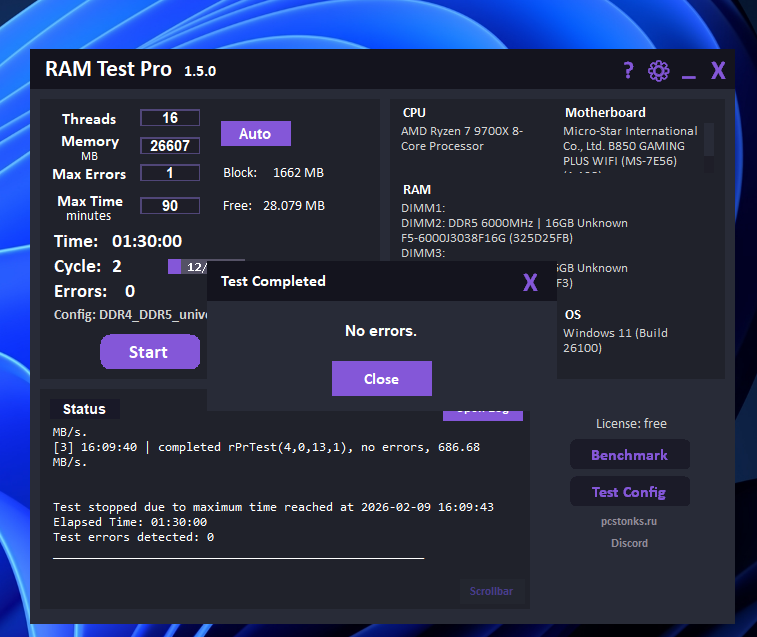The image size is (757, 637).
Task: Click the 'Test Completed' dialog title
Action: [x=273, y=281]
